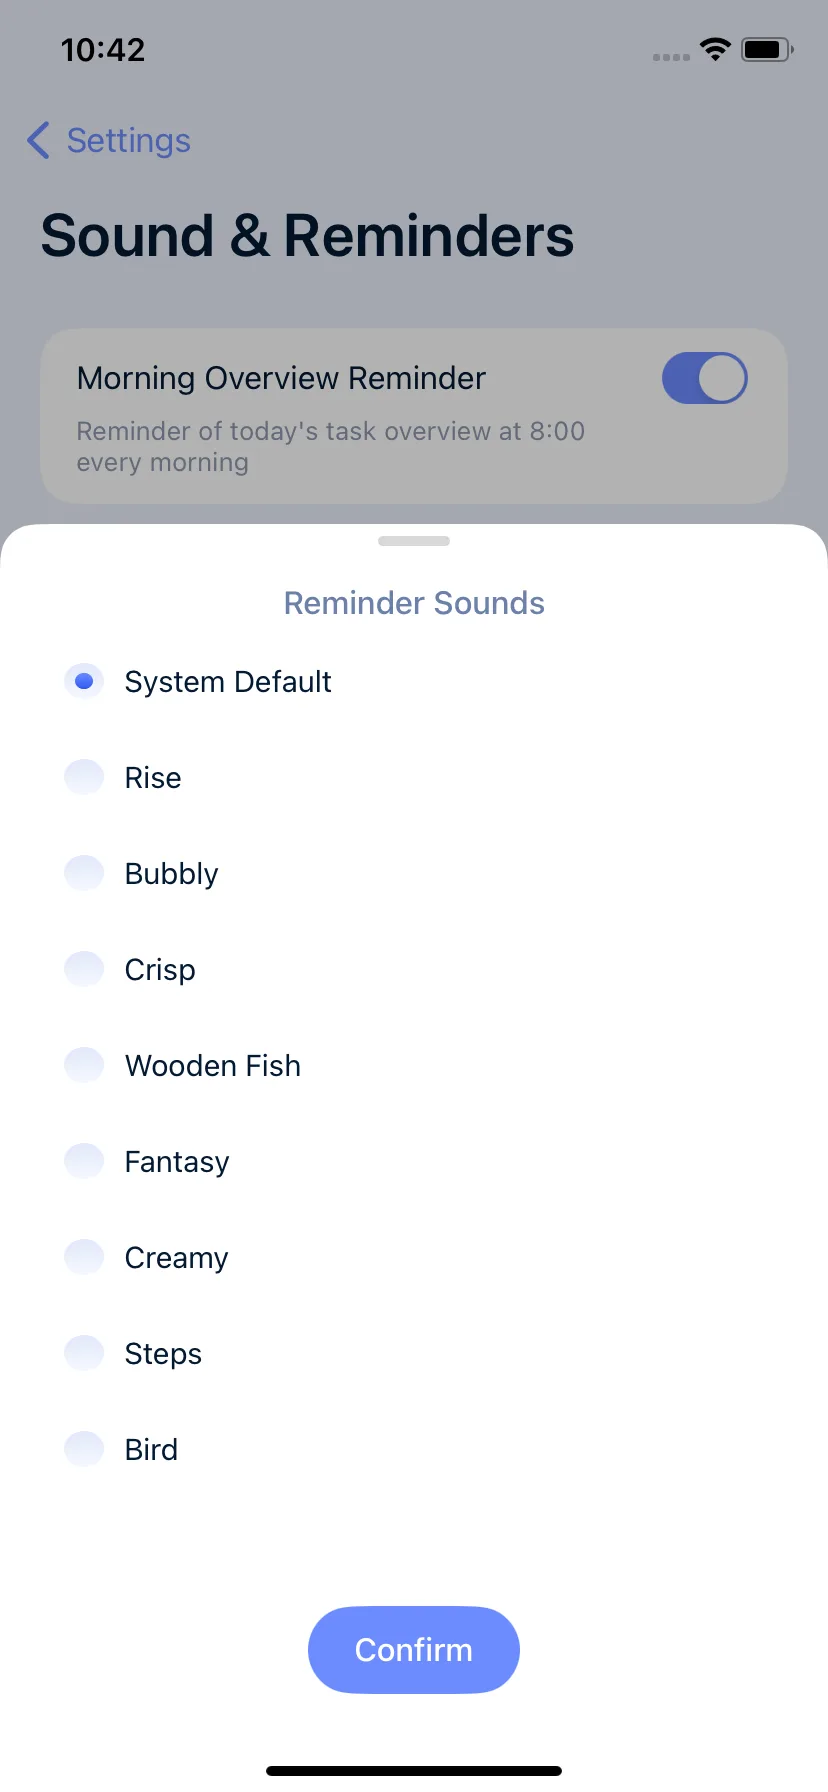This screenshot has width=828, height=1792.
Task: Confirm the reminder sound selection
Action: (x=414, y=1650)
